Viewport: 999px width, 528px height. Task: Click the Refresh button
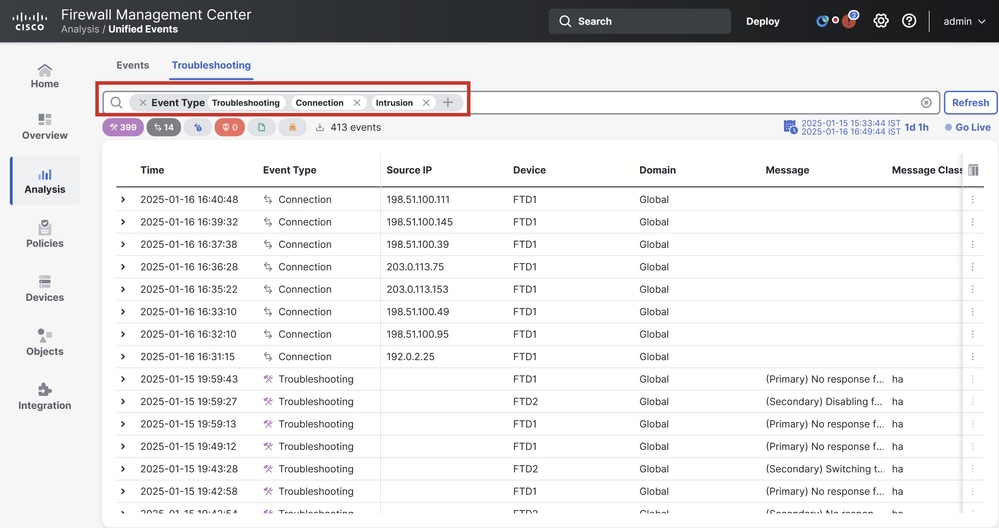[970, 103]
